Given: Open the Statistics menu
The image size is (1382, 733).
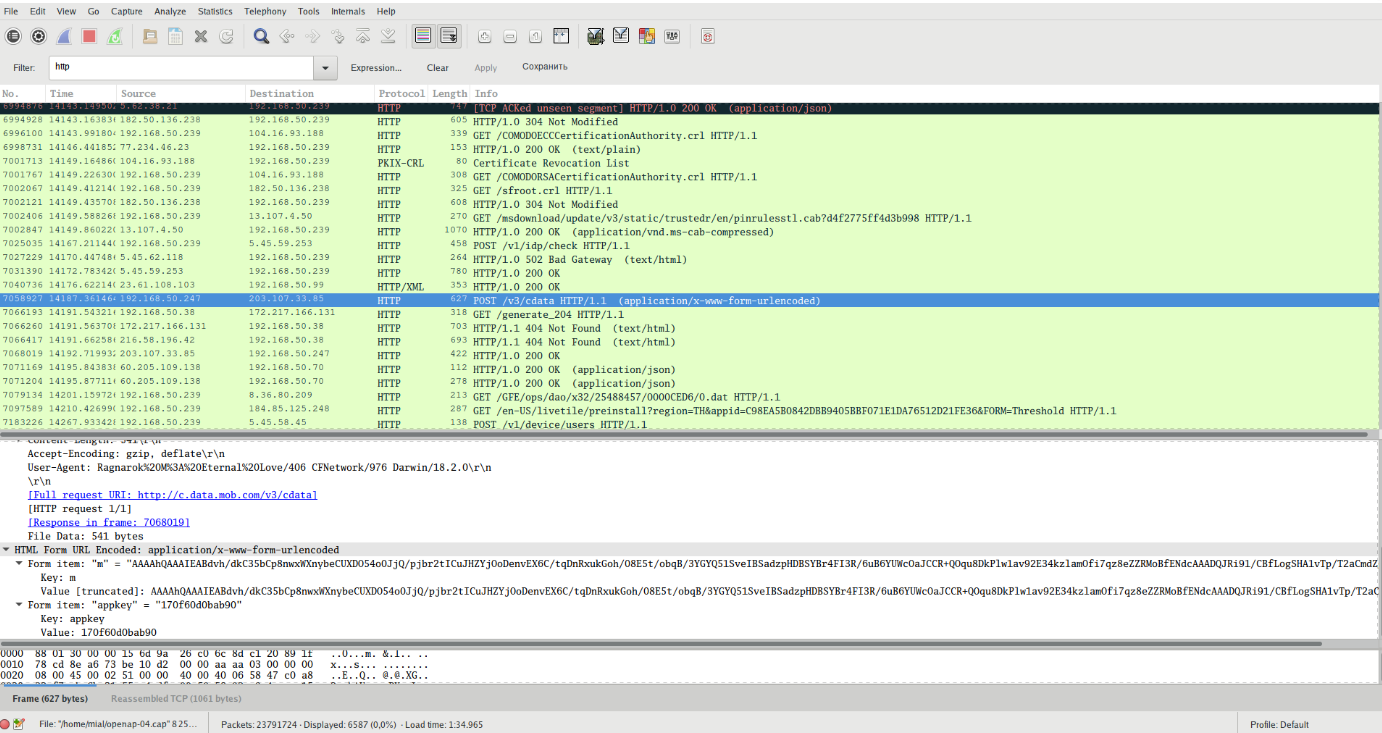Looking at the screenshot, I should click(215, 11).
